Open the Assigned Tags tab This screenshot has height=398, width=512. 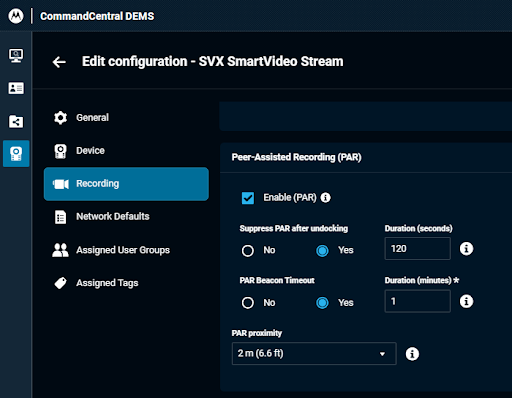(x=126, y=283)
